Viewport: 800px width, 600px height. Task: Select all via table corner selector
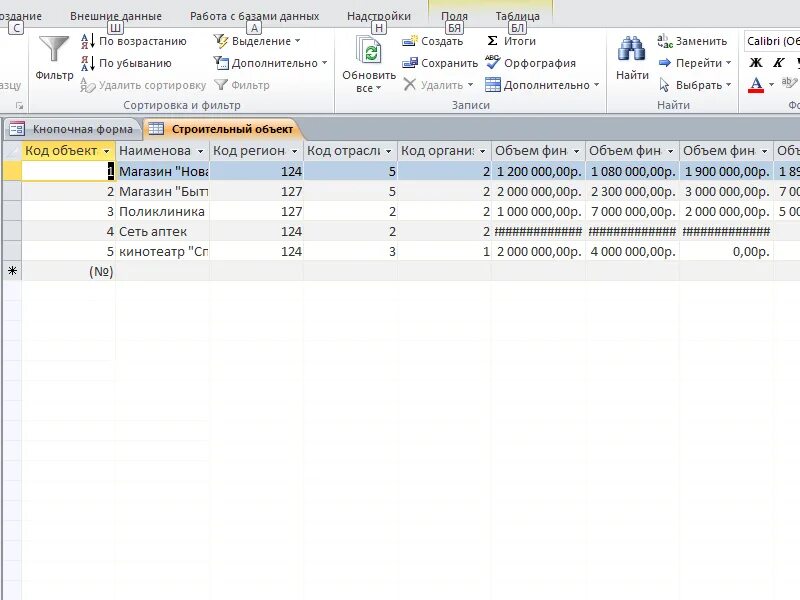pyautogui.click(x=12, y=151)
